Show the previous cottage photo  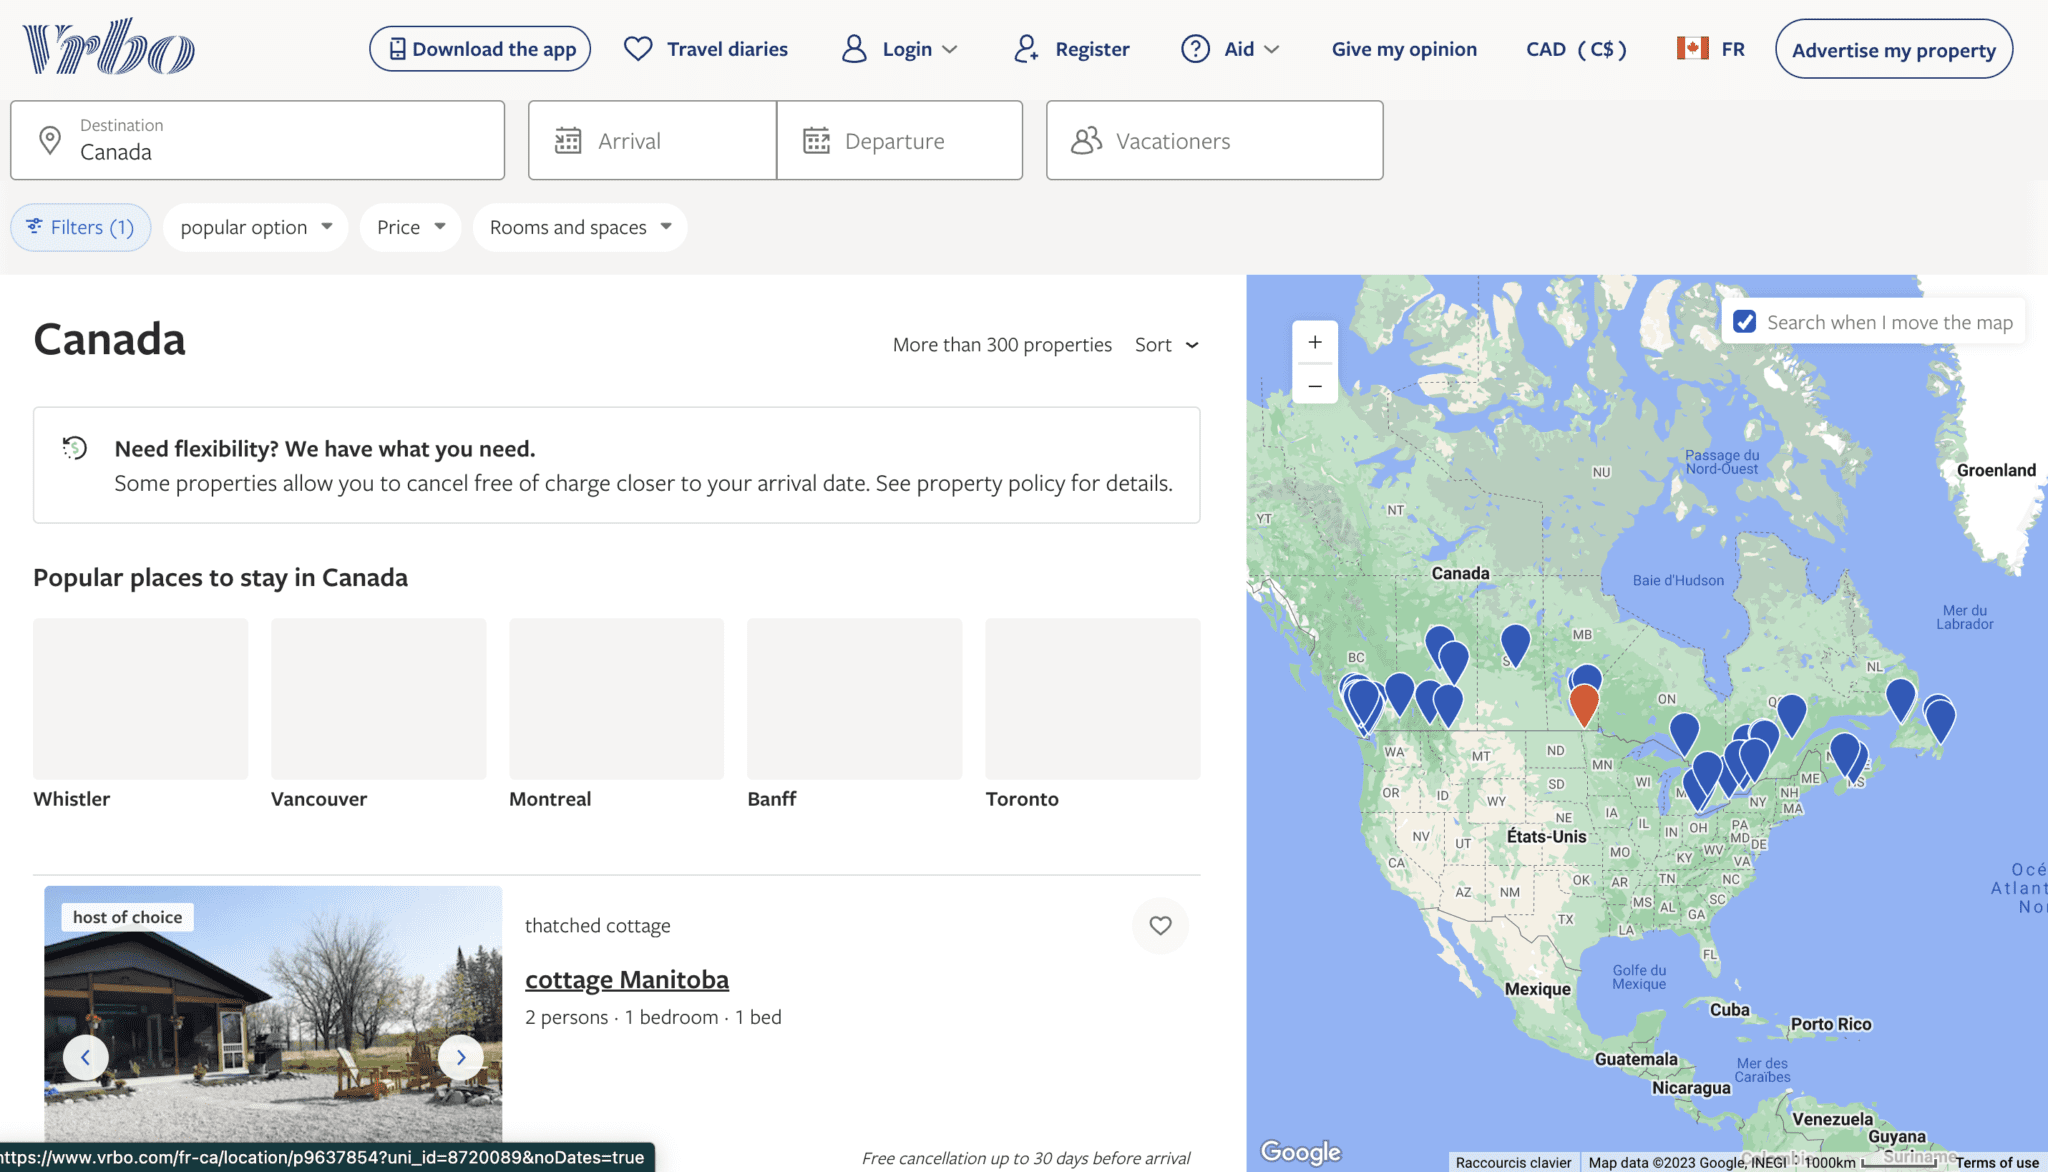click(x=86, y=1057)
